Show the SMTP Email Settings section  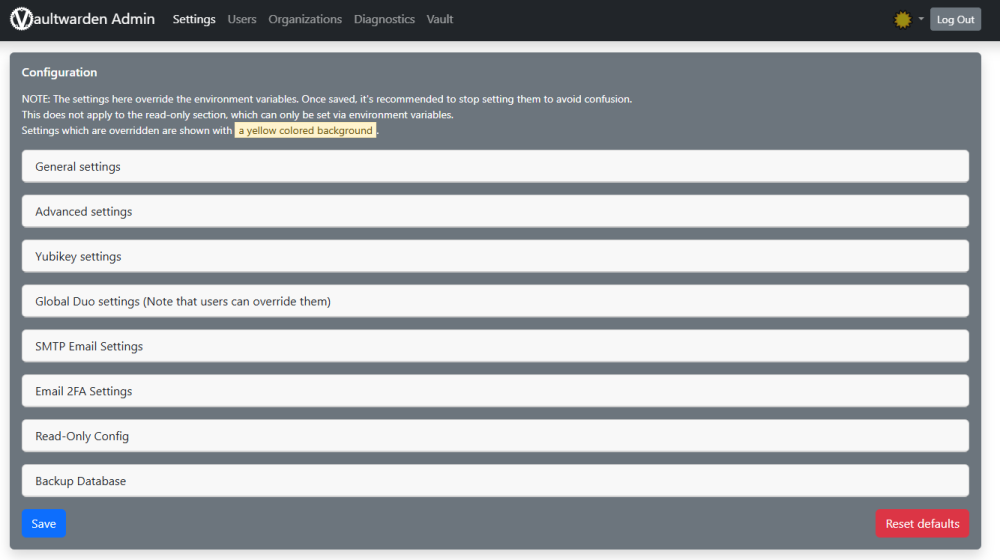(495, 346)
